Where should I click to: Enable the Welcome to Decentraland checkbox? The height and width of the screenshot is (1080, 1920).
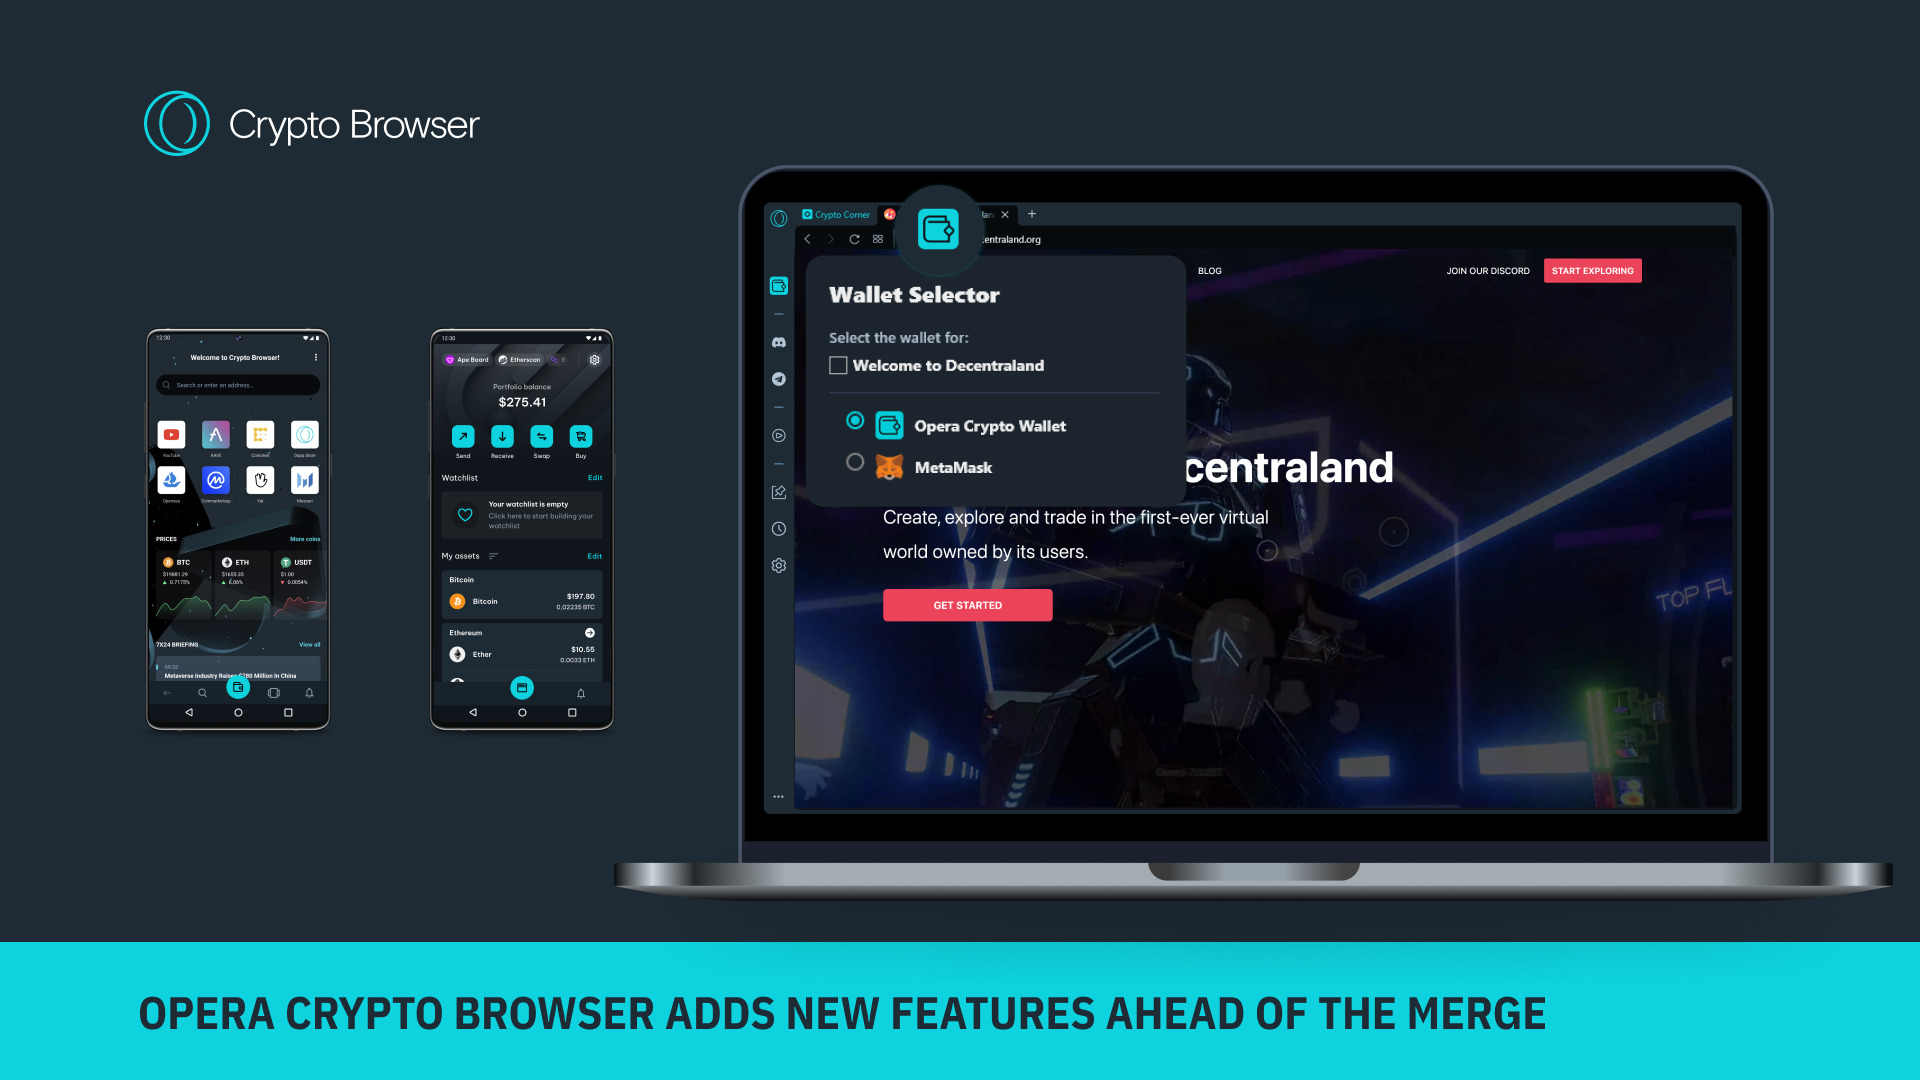click(836, 367)
